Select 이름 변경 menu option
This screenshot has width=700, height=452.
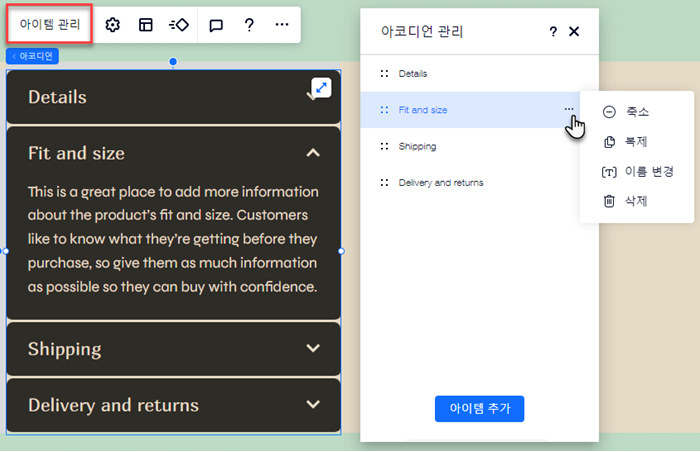(648, 172)
